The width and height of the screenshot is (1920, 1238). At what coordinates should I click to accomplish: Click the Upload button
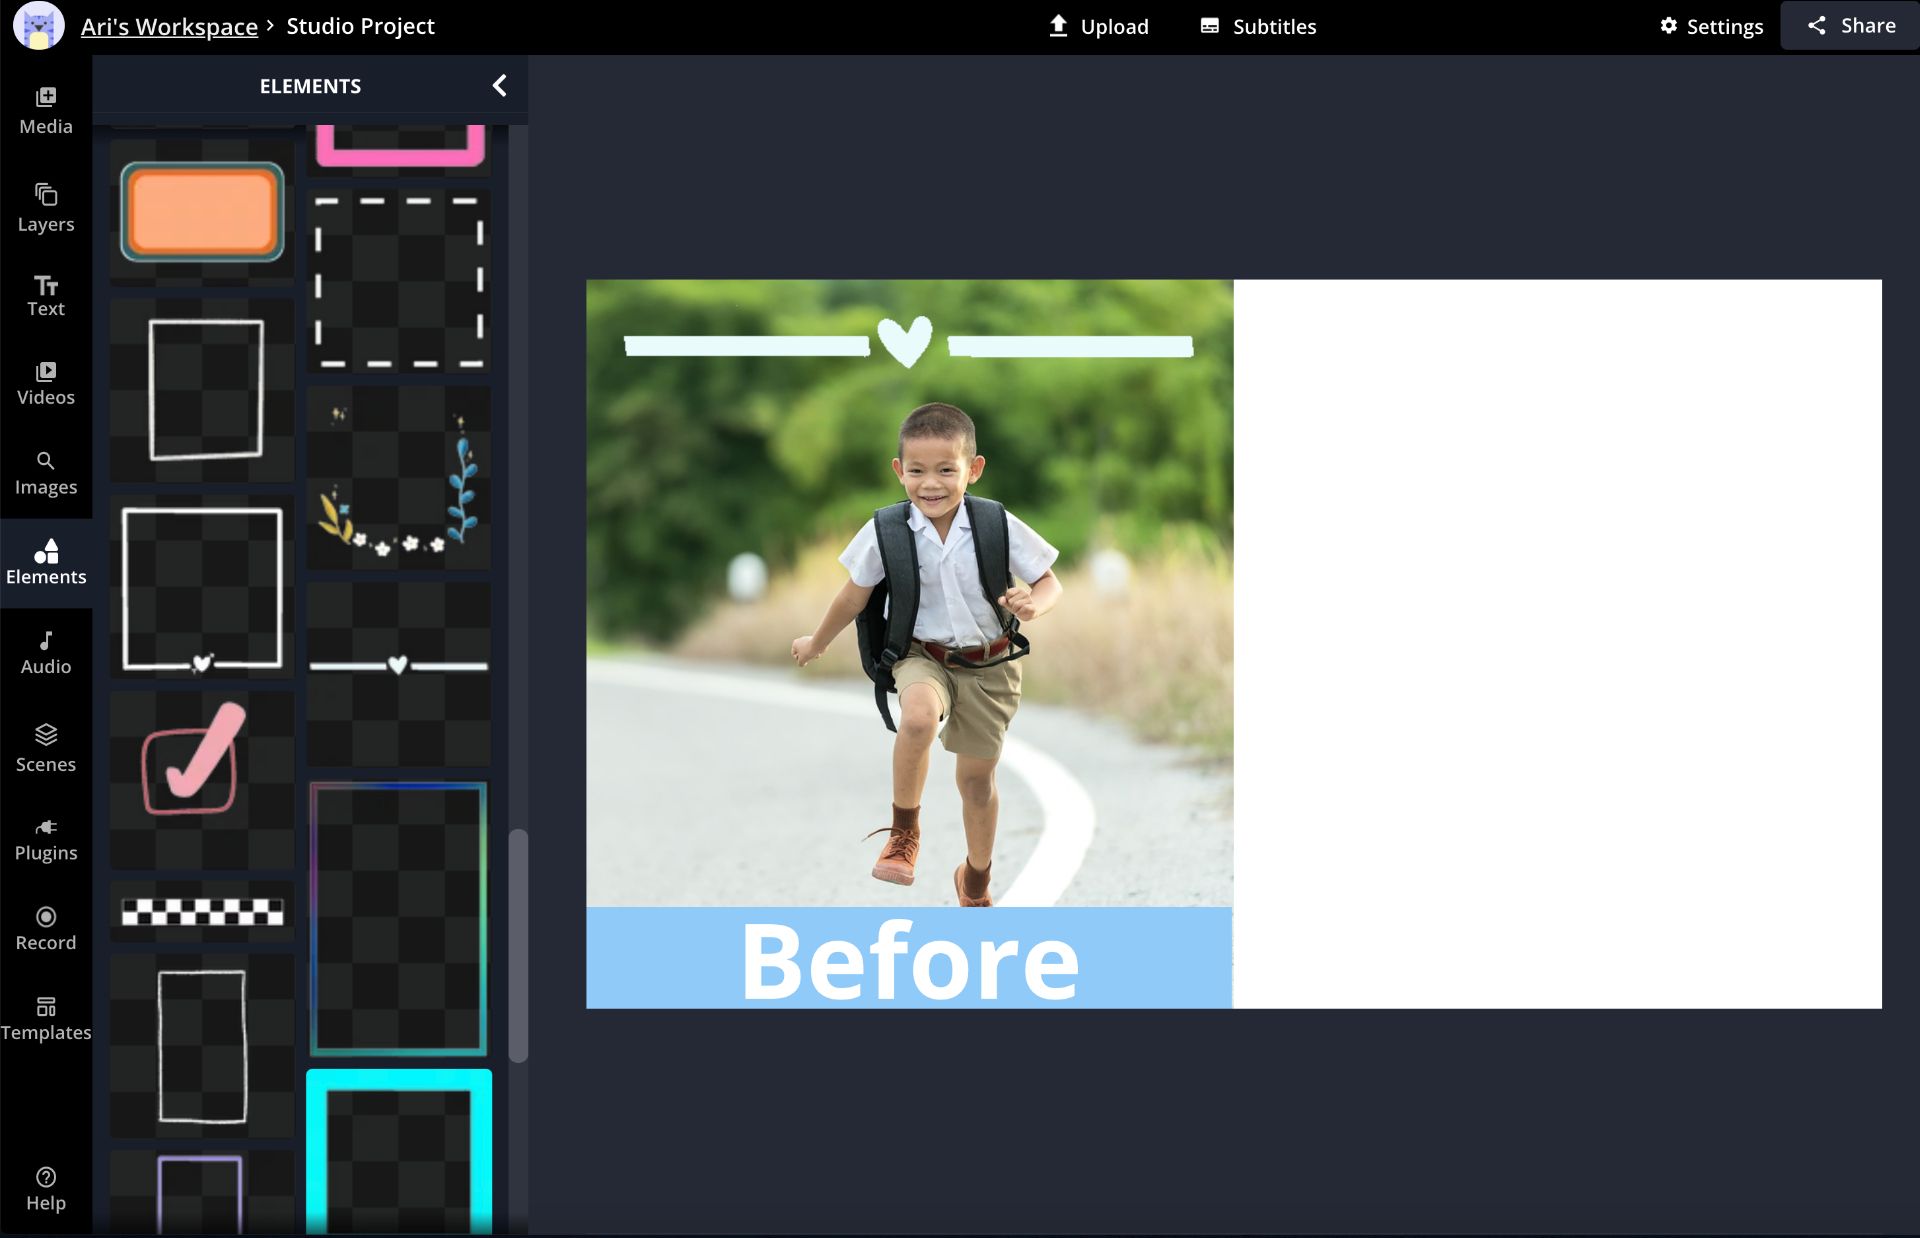(x=1098, y=26)
